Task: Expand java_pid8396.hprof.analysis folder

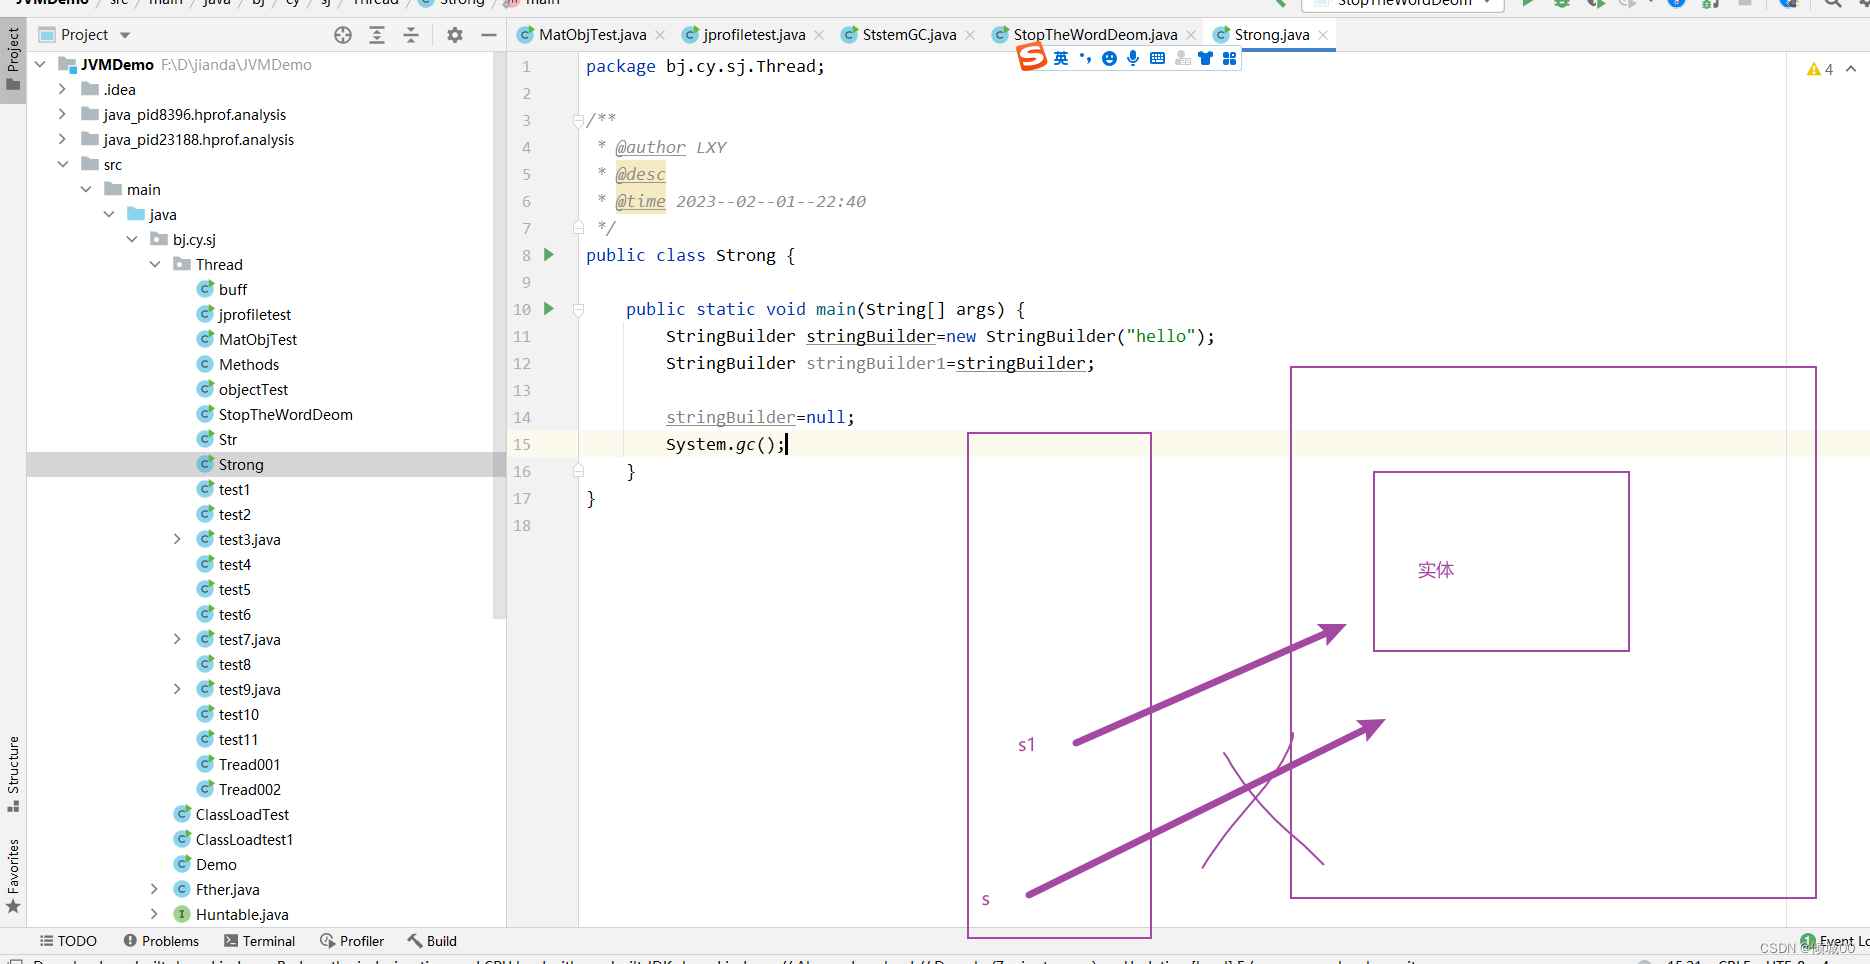Action: tap(62, 115)
